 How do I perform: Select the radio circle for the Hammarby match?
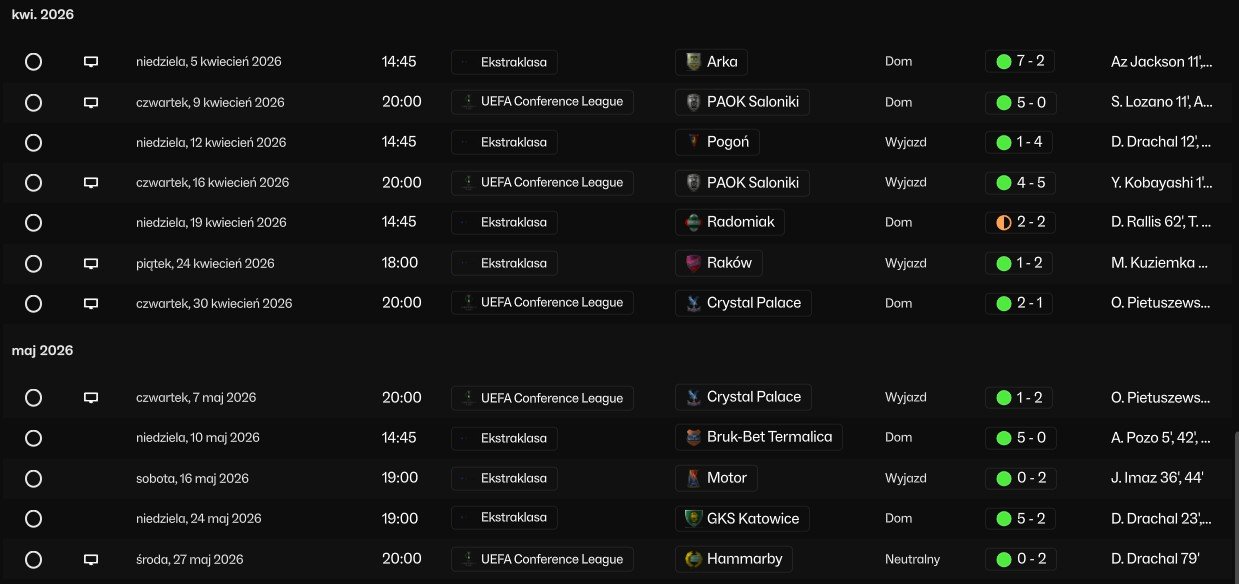point(33,559)
